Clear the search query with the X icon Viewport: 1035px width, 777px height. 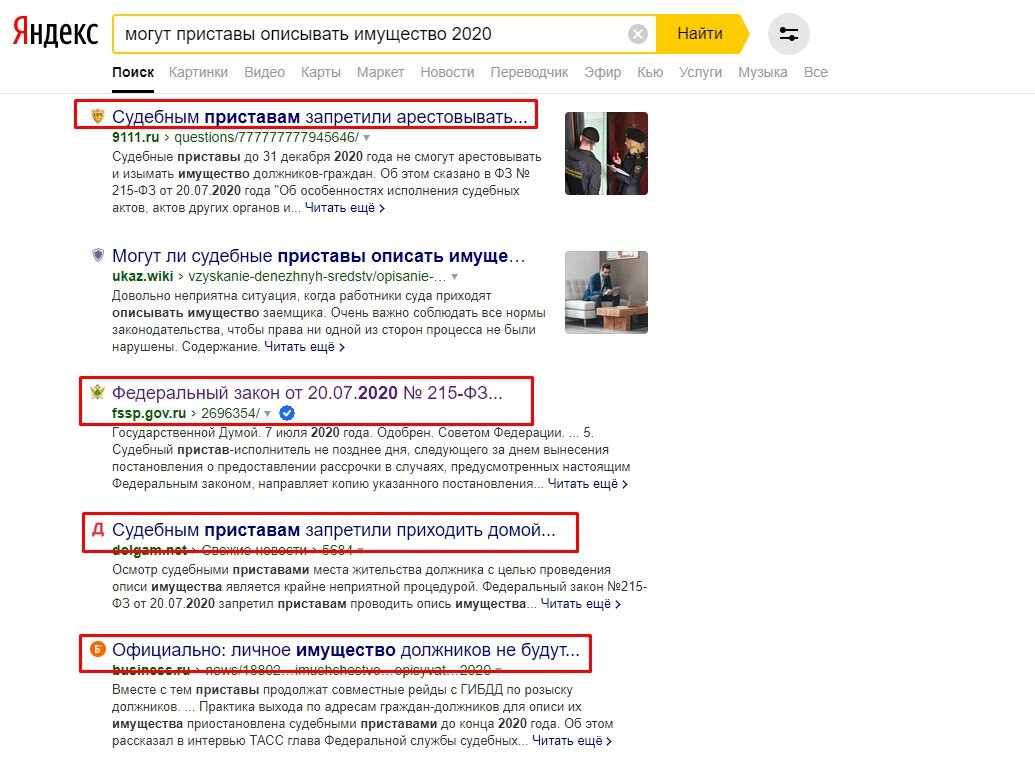638,34
